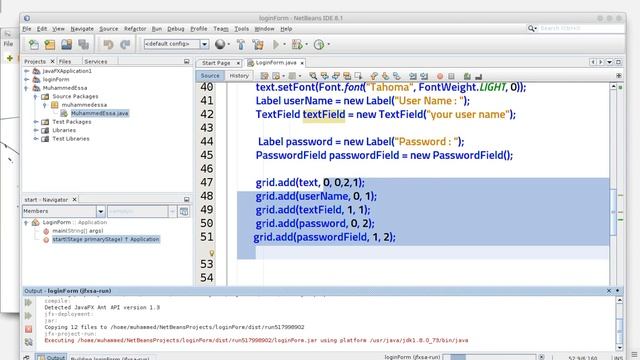Click the Comment editor toolbar icon
The height and width of the screenshot is (360, 640).
[467, 76]
